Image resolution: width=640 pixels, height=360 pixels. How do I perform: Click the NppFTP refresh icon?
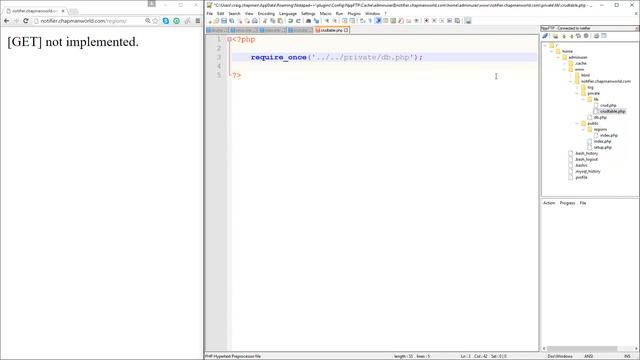578,36
